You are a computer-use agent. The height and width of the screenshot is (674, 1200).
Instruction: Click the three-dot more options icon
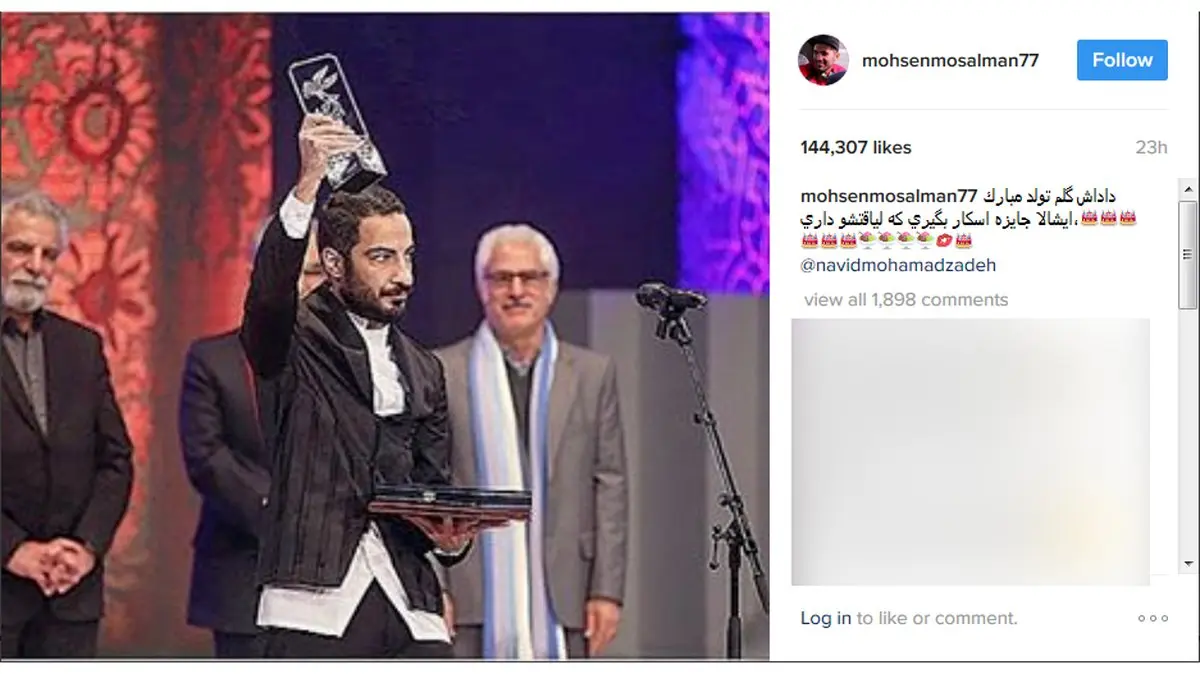[1152, 619]
